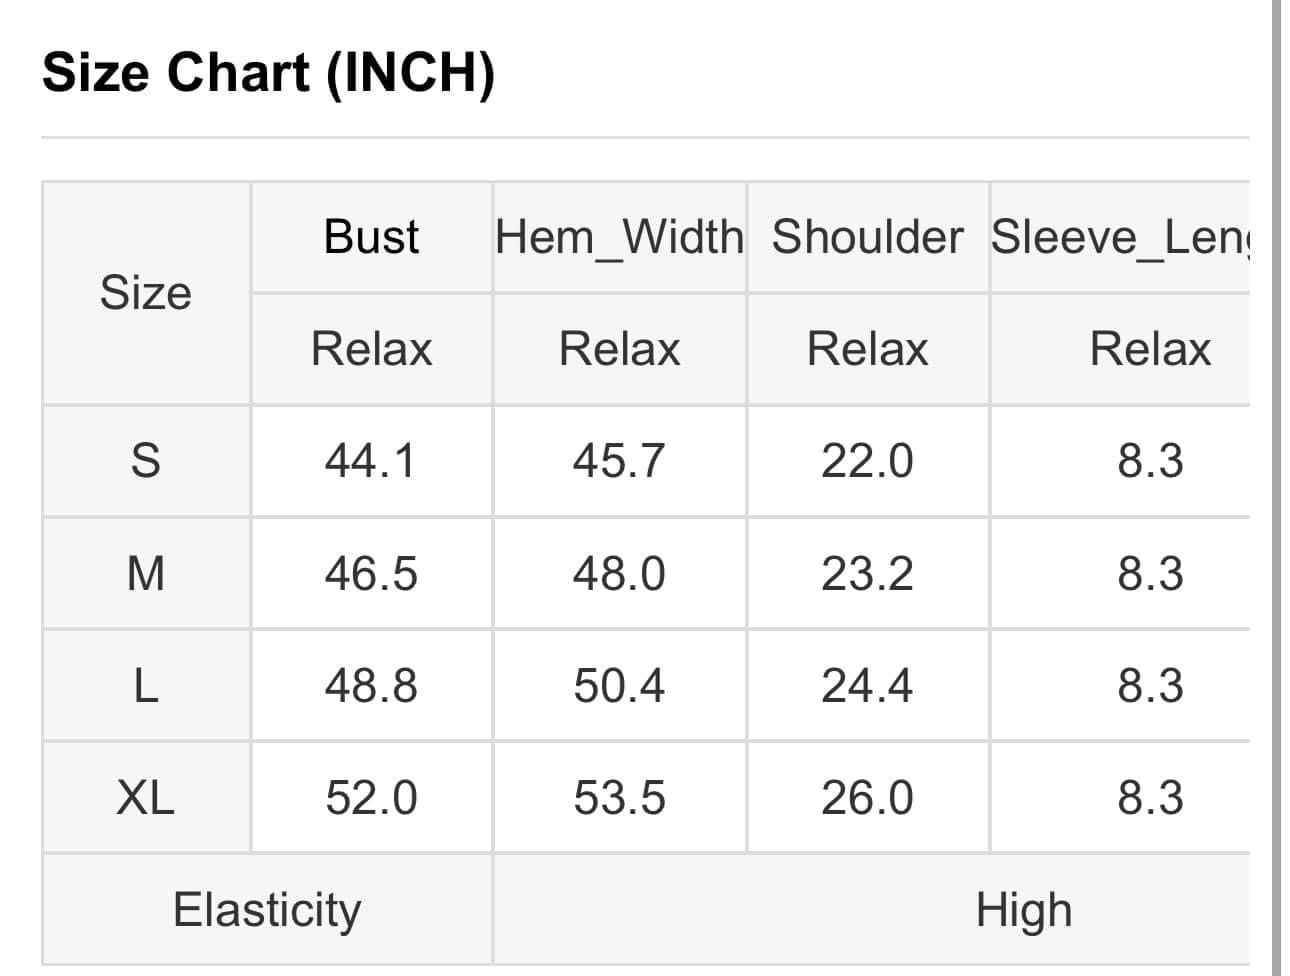This screenshot has height=976, width=1290.
Task: Click the 53.5 hem width for XL
Action: [619, 798]
